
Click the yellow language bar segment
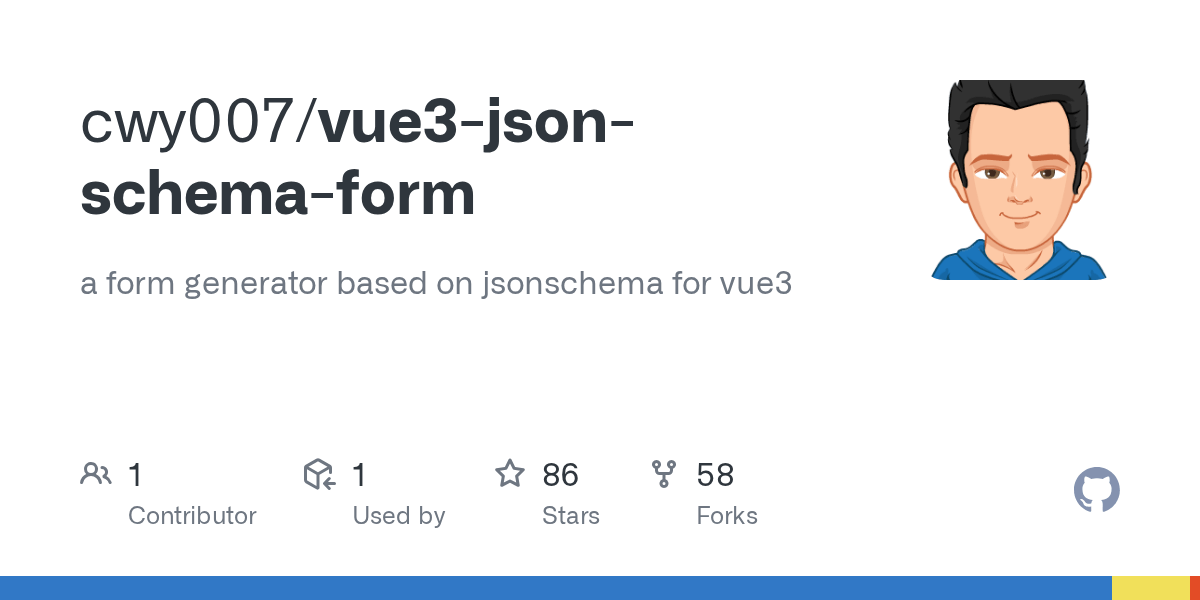[1150, 588]
